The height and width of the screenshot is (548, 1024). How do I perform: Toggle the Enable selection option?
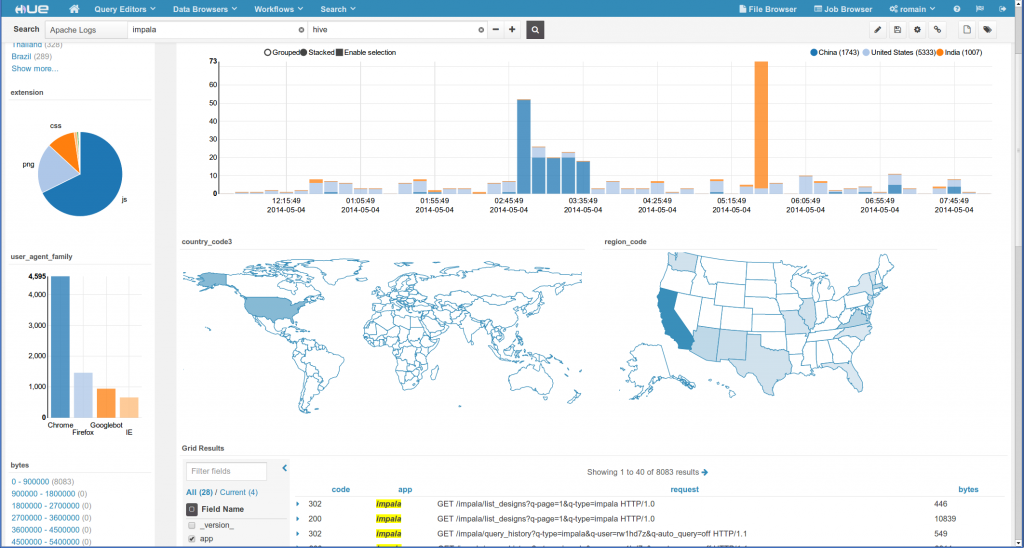(340, 51)
